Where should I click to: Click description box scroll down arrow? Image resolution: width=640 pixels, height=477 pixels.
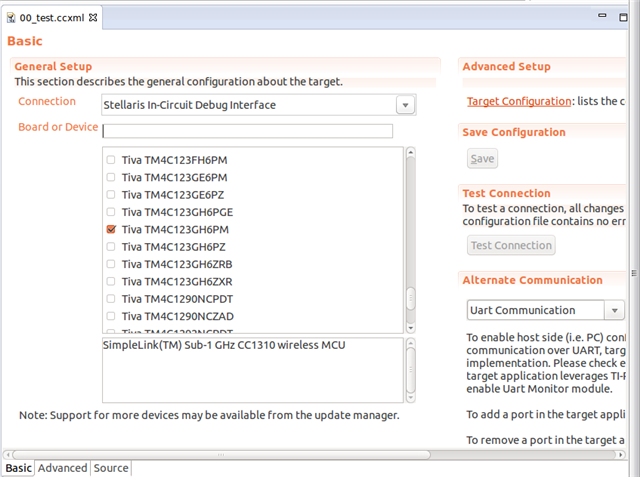411,397
